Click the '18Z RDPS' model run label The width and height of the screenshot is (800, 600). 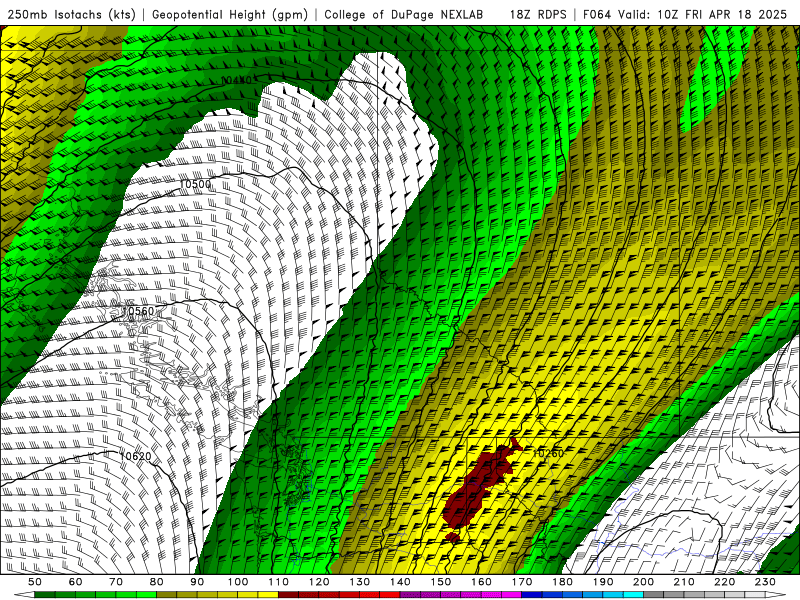tap(538, 14)
